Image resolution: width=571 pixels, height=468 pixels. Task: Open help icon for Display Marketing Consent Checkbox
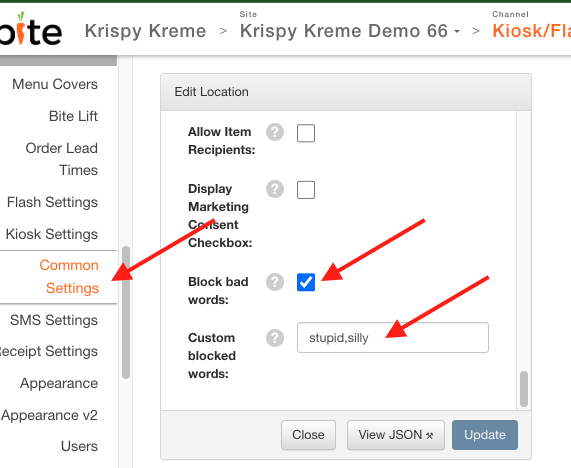click(x=275, y=189)
